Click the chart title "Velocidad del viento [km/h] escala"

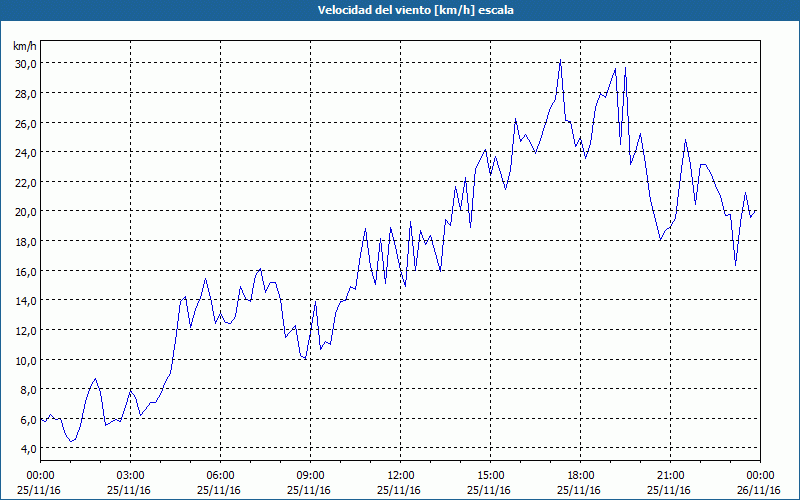[x=415, y=10]
